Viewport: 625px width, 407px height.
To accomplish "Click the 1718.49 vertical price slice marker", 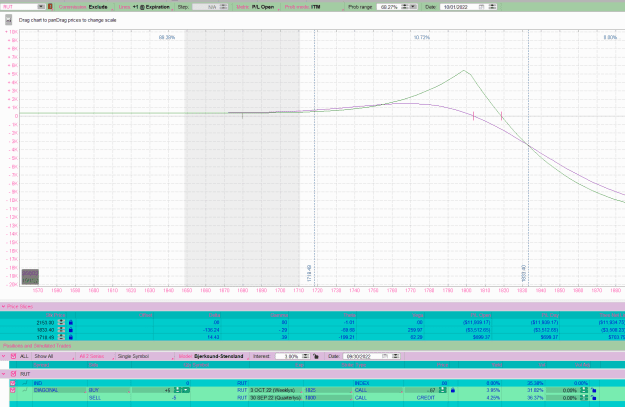I will tap(314, 157).
